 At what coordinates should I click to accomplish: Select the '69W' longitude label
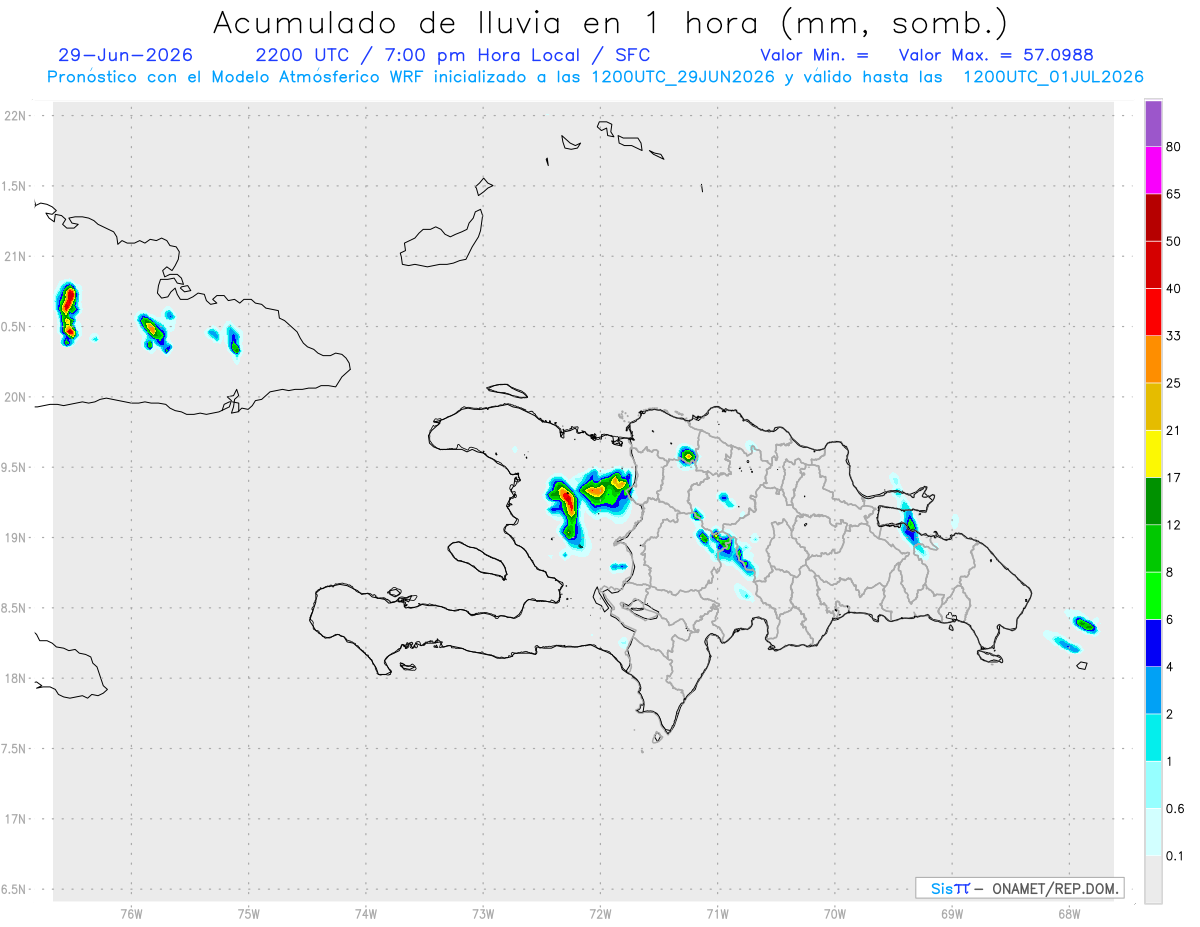tap(952, 913)
